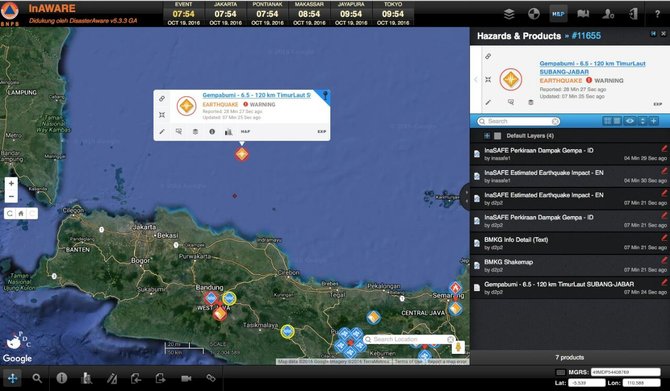Open the bookmarks map-book icon in top toolbar

point(583,14)
